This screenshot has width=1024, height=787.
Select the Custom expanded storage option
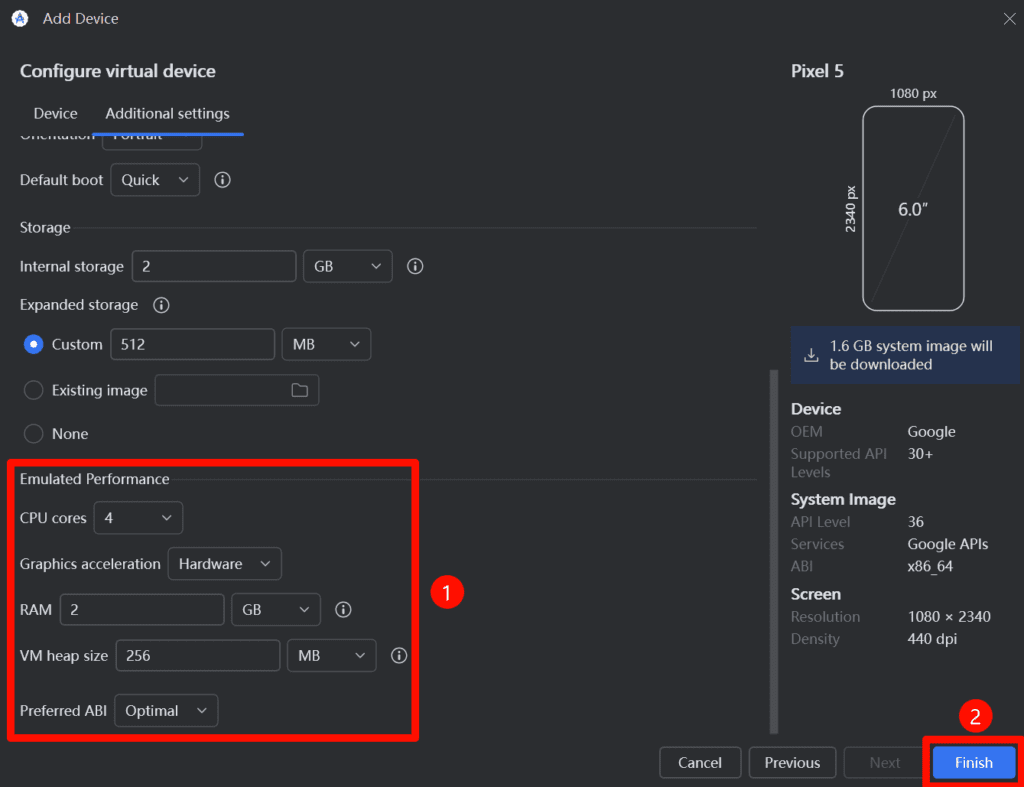34,344
